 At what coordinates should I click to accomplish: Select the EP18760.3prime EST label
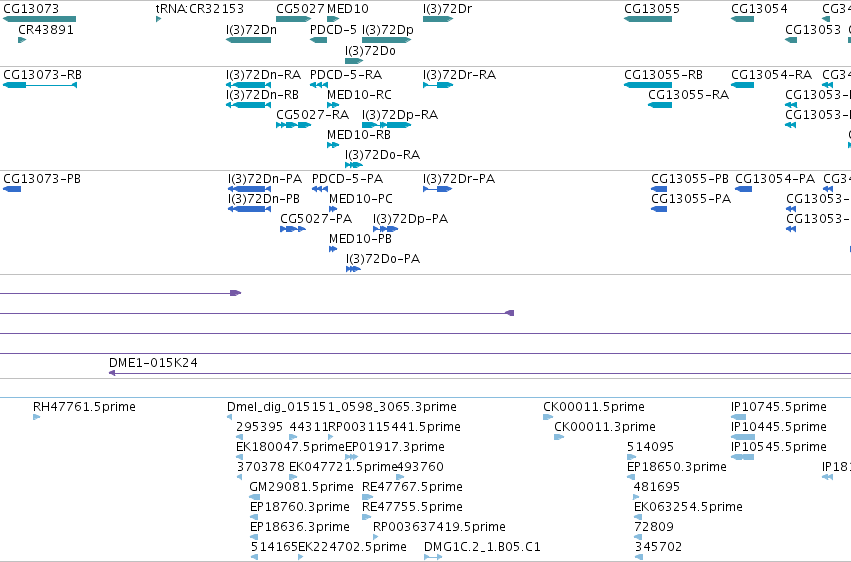tap(300, 507)
